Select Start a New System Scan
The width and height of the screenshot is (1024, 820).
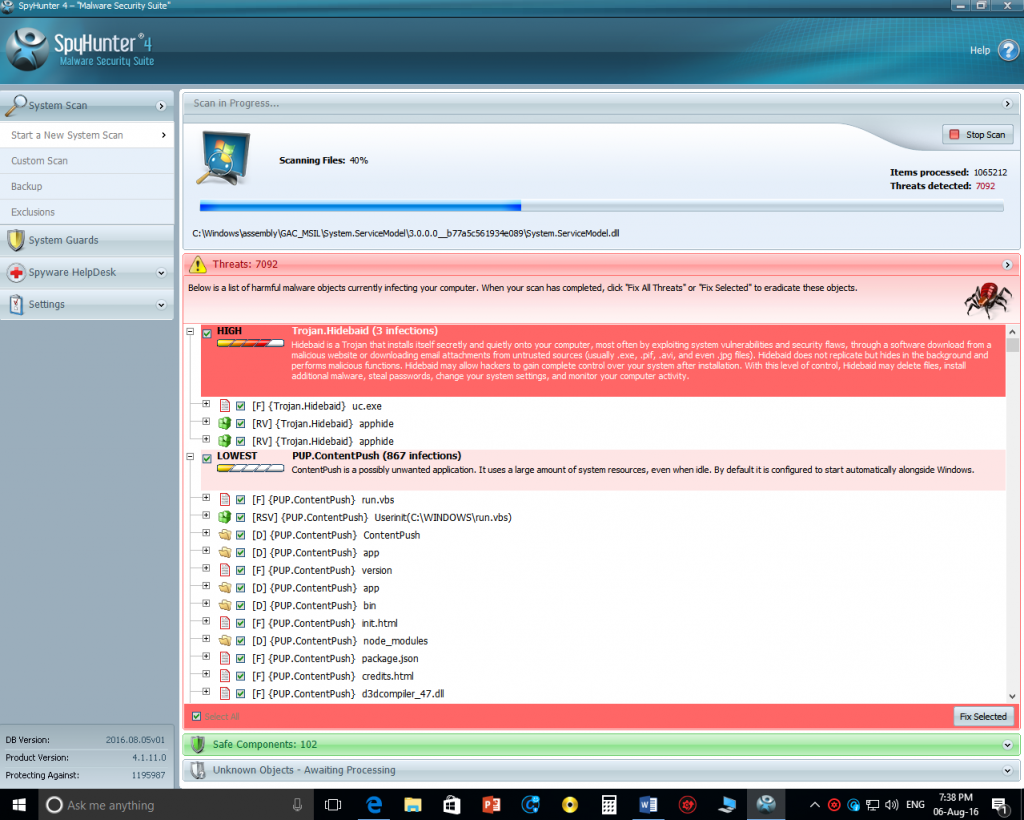pyautogui.click(x=87, y=135)
